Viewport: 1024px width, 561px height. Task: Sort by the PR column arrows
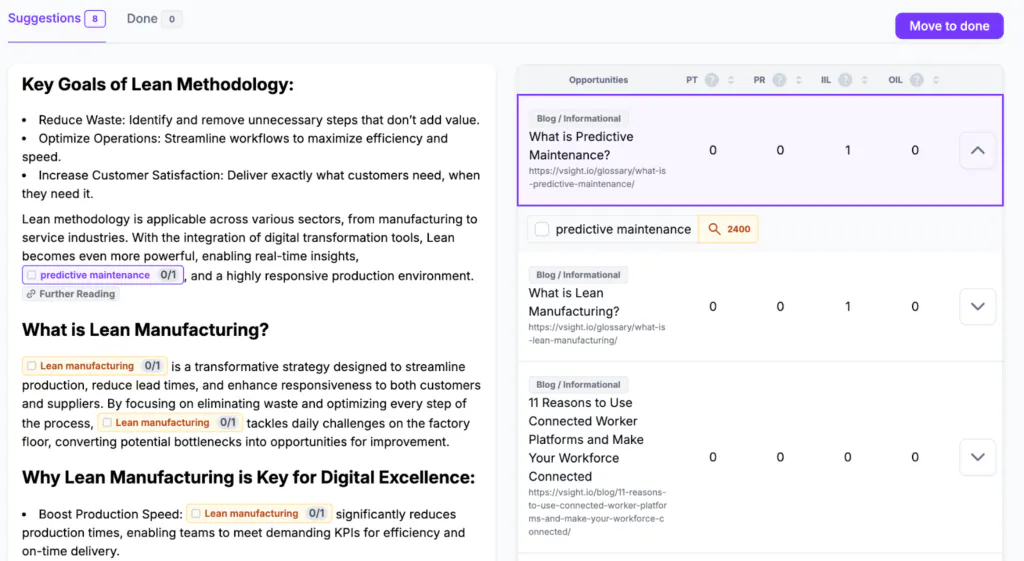click(x=798, y=80)
